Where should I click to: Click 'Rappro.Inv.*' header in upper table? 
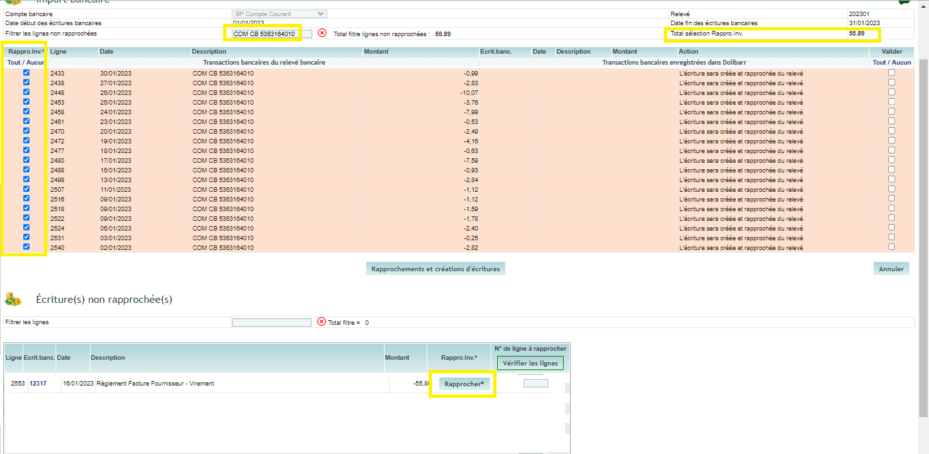click(x=25, y=52)
